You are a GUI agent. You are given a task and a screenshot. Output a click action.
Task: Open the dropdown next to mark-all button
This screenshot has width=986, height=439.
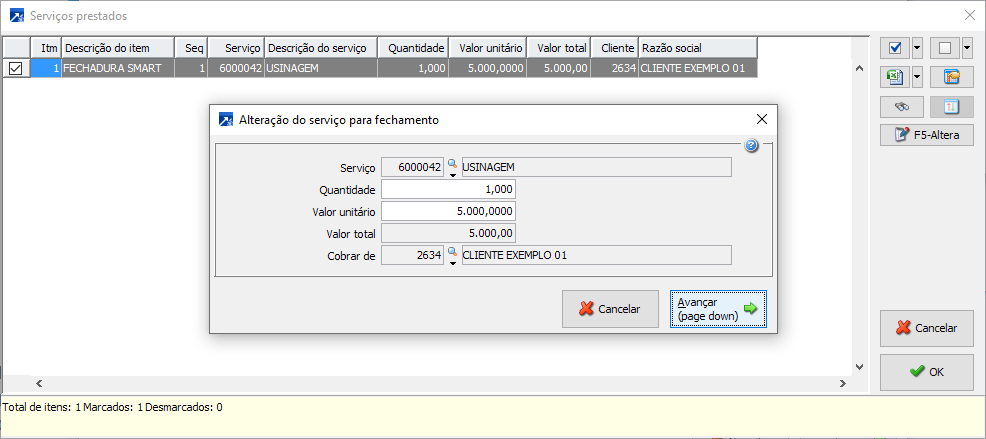click(917, 48)
